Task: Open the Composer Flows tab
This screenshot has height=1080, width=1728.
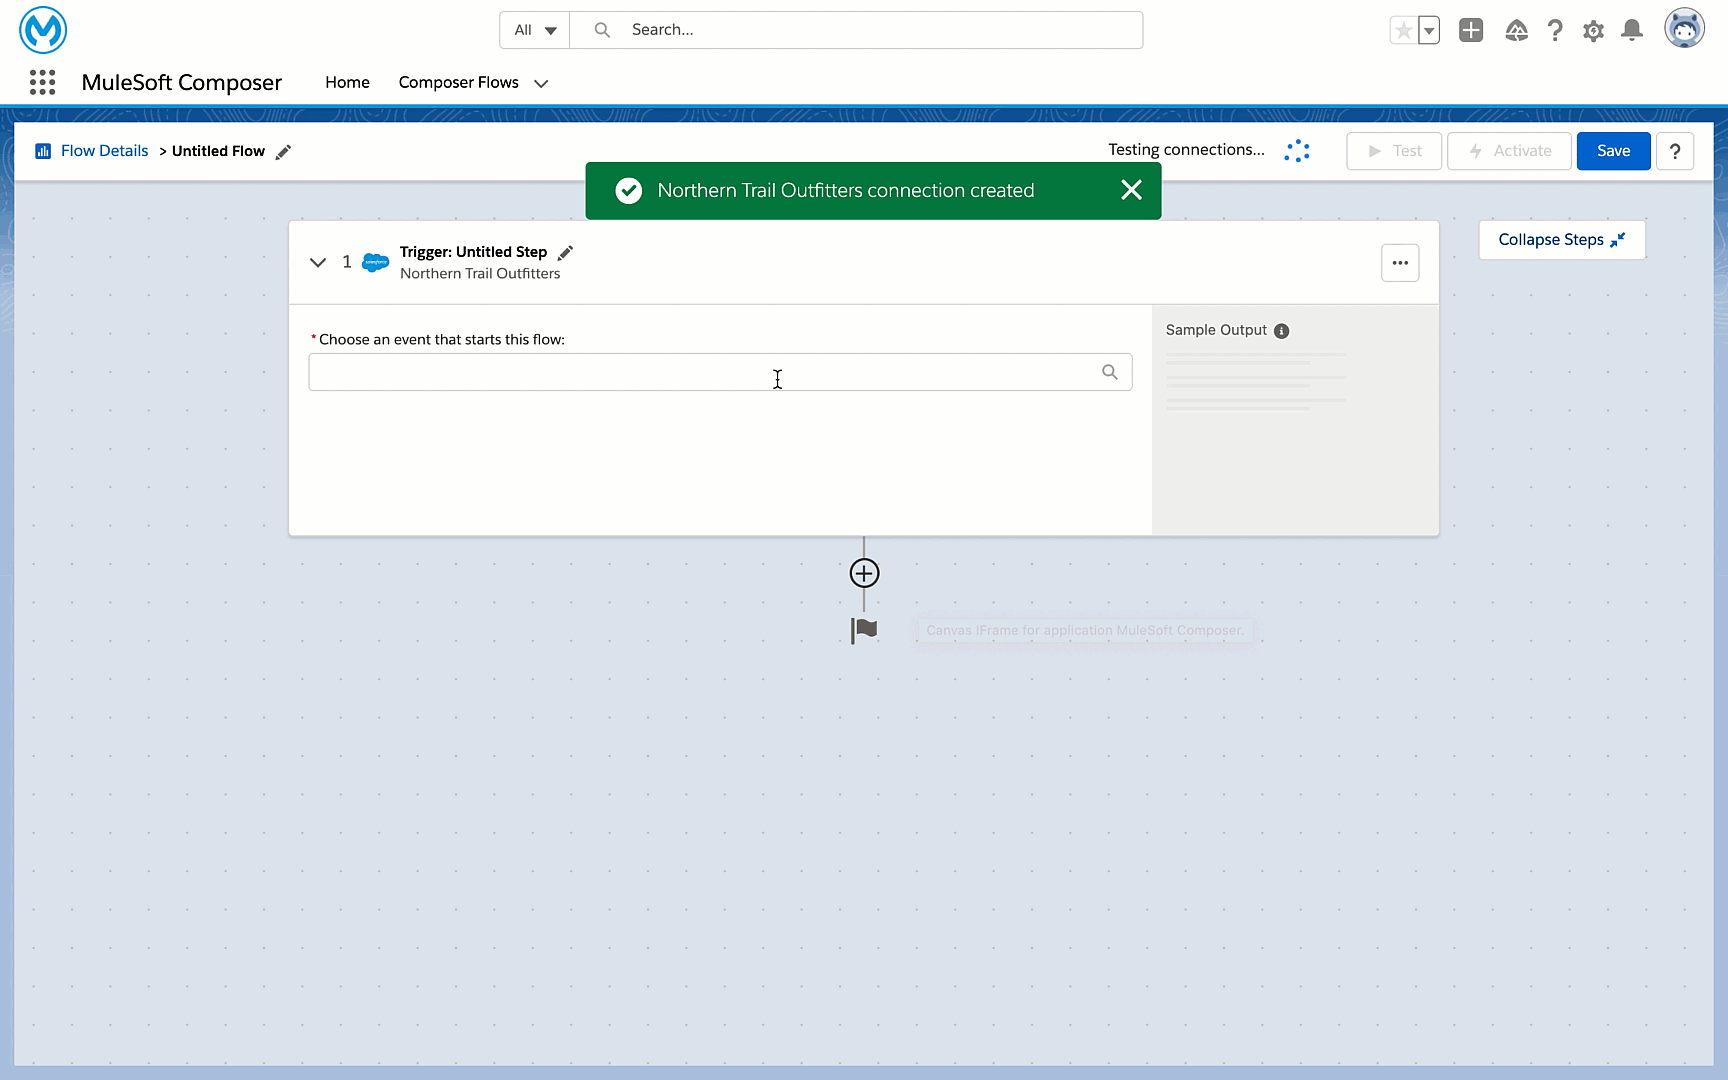Action: (459, 82)
